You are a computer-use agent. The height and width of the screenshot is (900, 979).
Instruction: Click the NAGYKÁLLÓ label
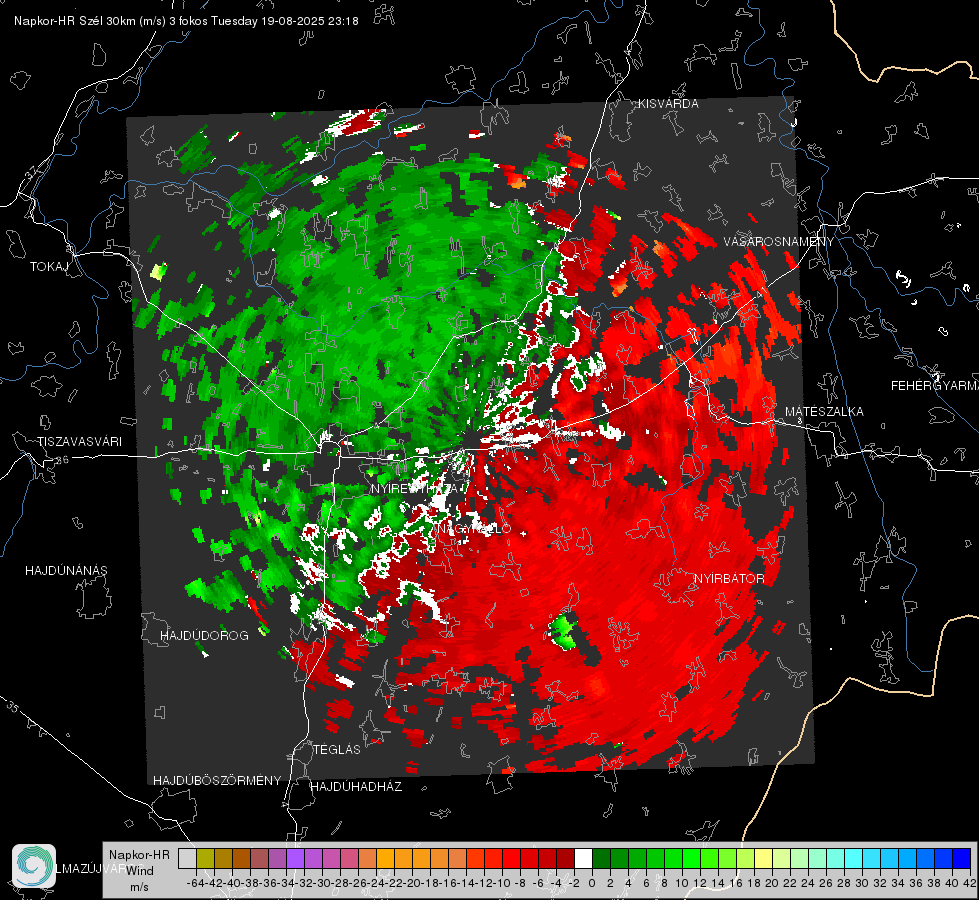tap(473, 529)
